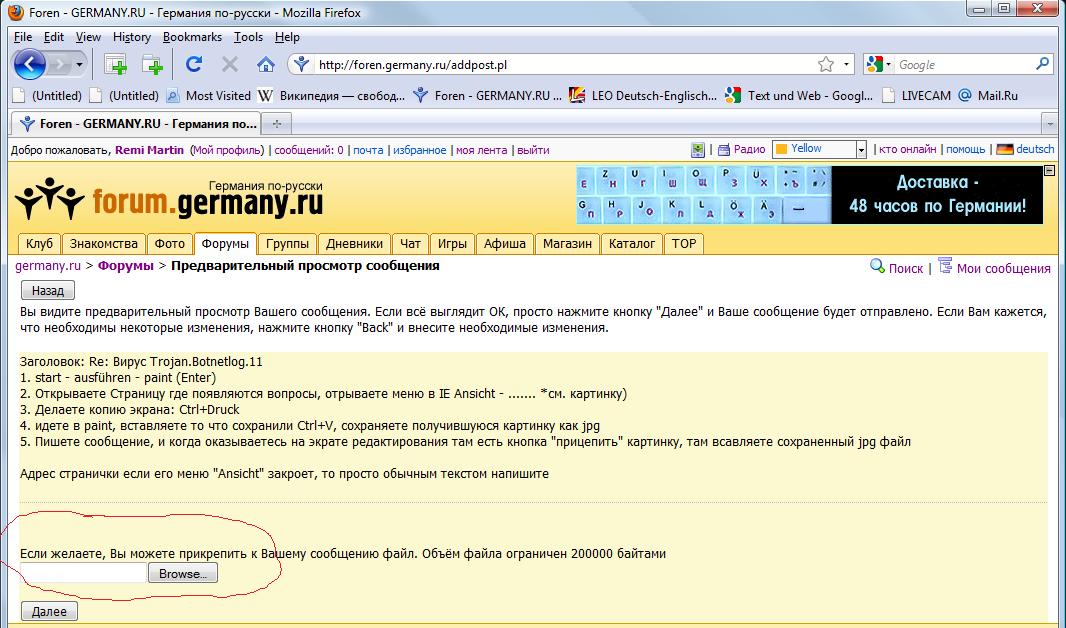Click the forum.germany.ru logo
1066x628 pixels.
tap(169, 198)
